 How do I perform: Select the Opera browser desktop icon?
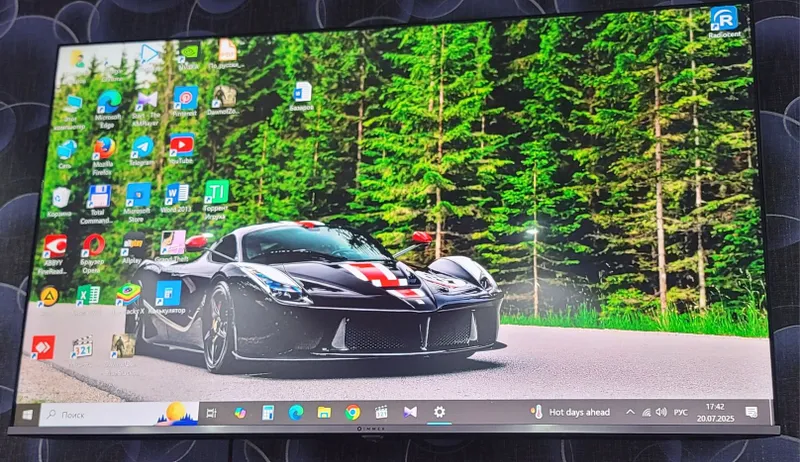[93, 245]
